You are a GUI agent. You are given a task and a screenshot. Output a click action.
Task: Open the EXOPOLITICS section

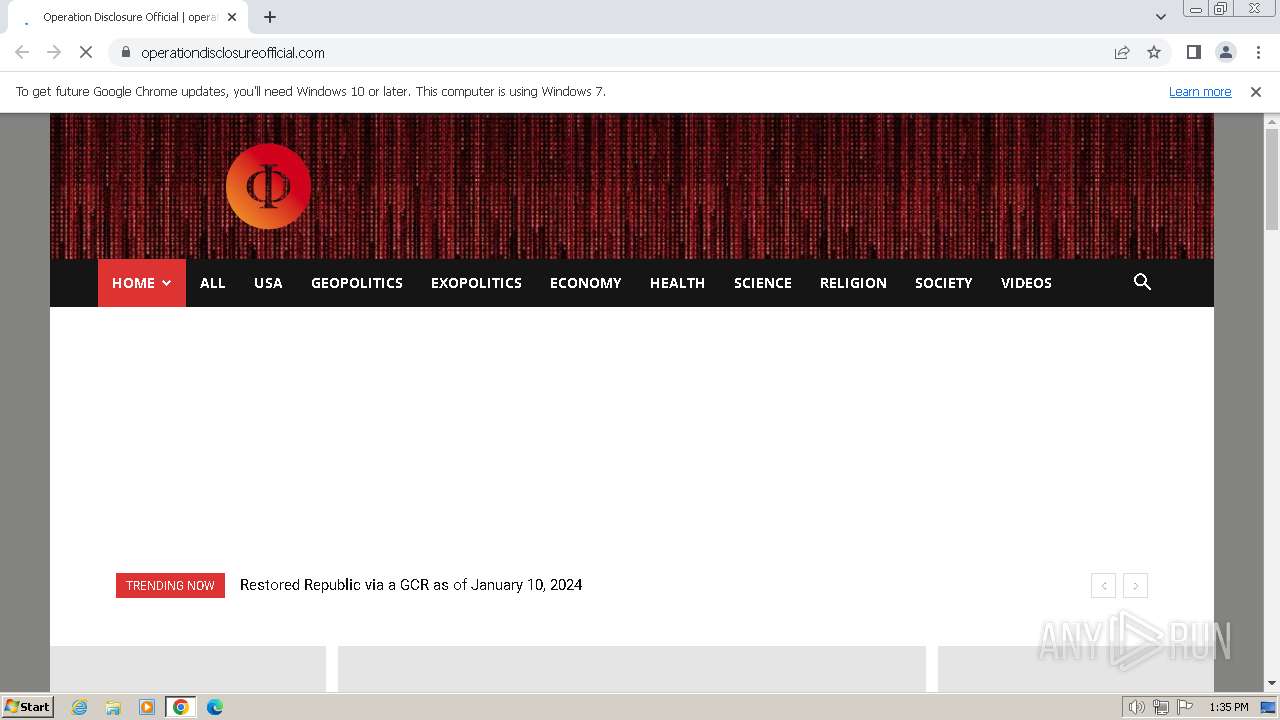tap(476, 283)
